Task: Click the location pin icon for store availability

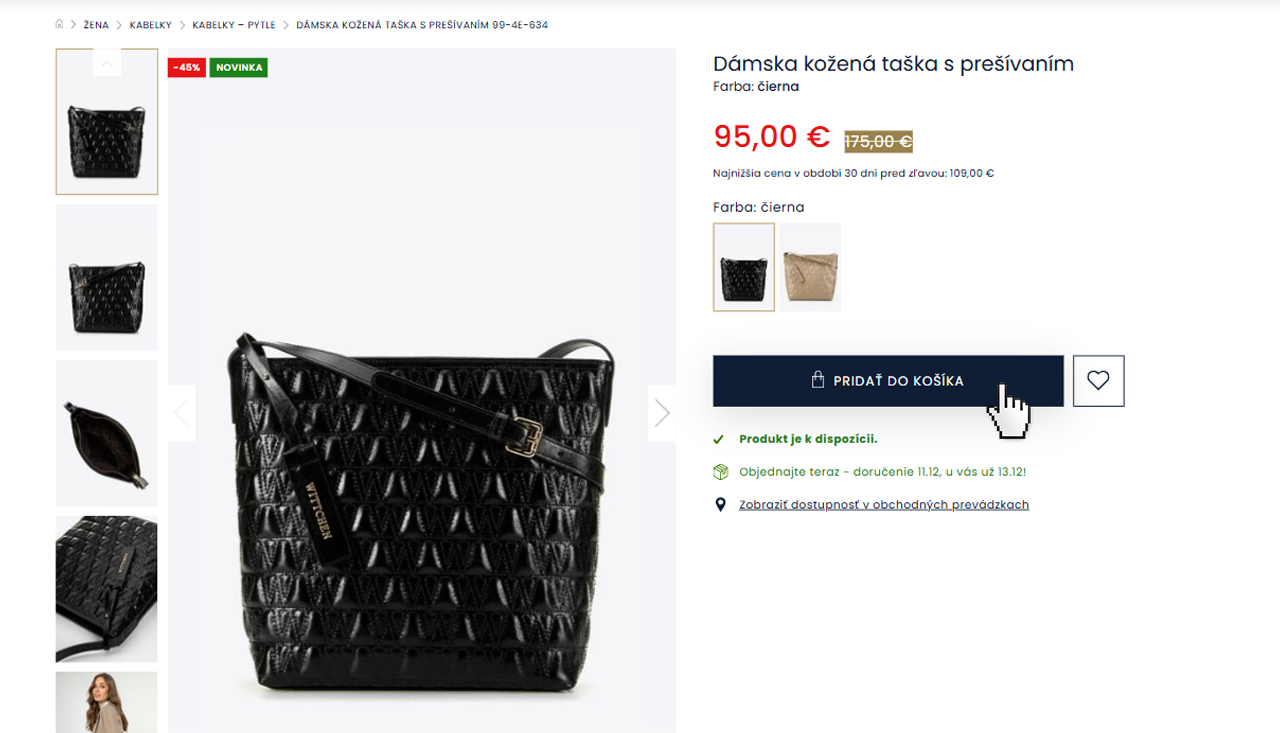Action: (720, 503)
